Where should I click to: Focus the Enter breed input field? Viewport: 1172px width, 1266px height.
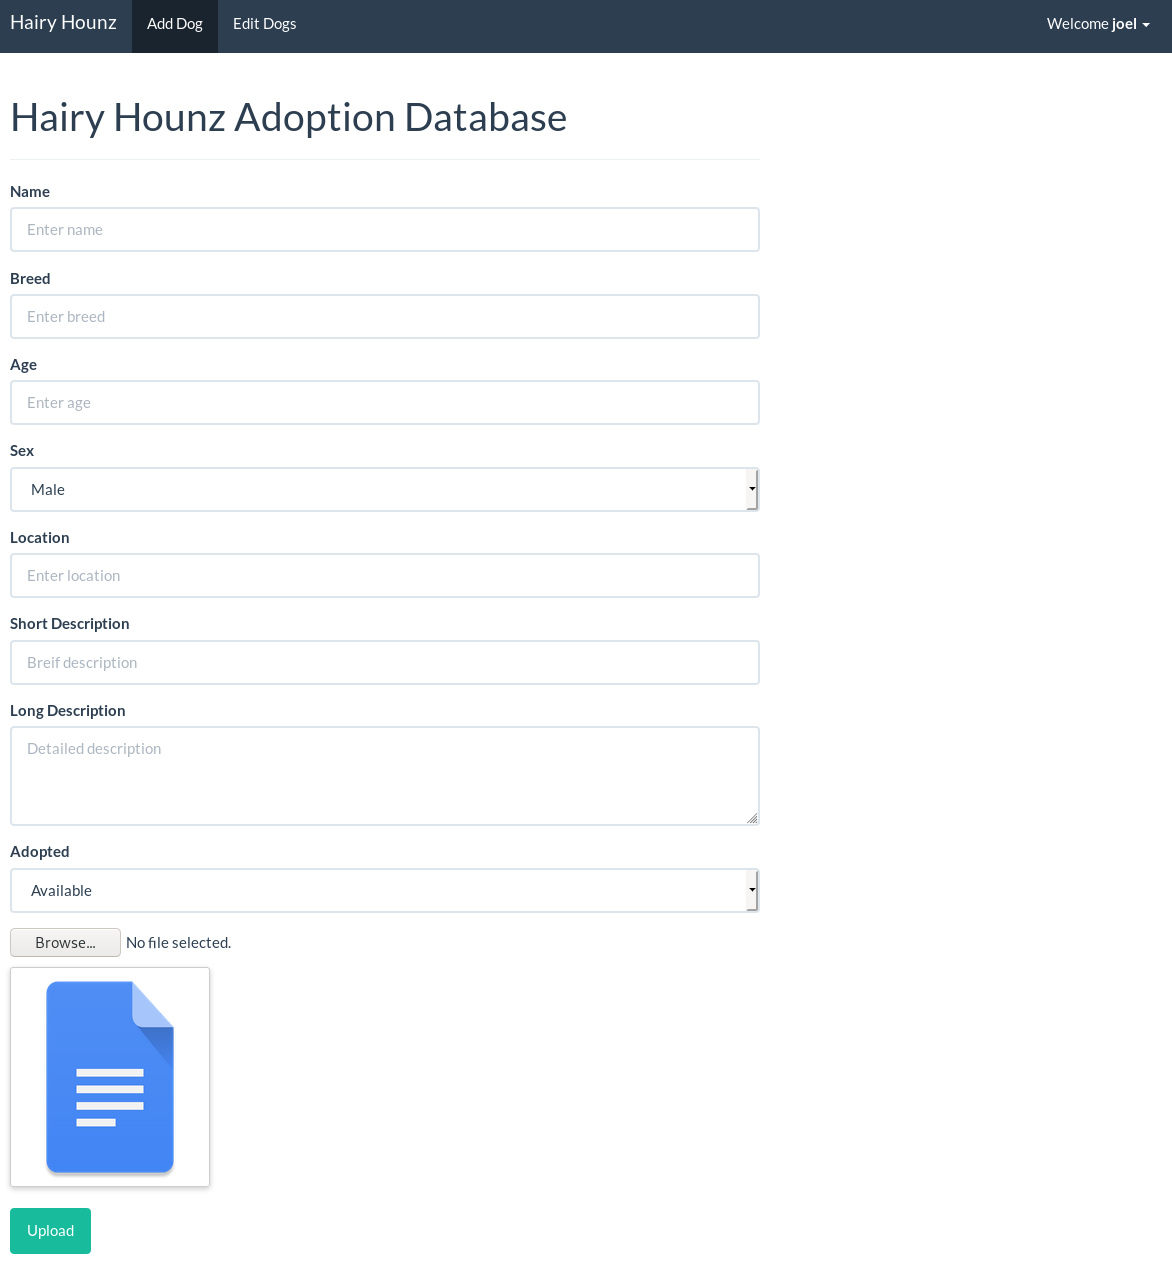[385, 317]
